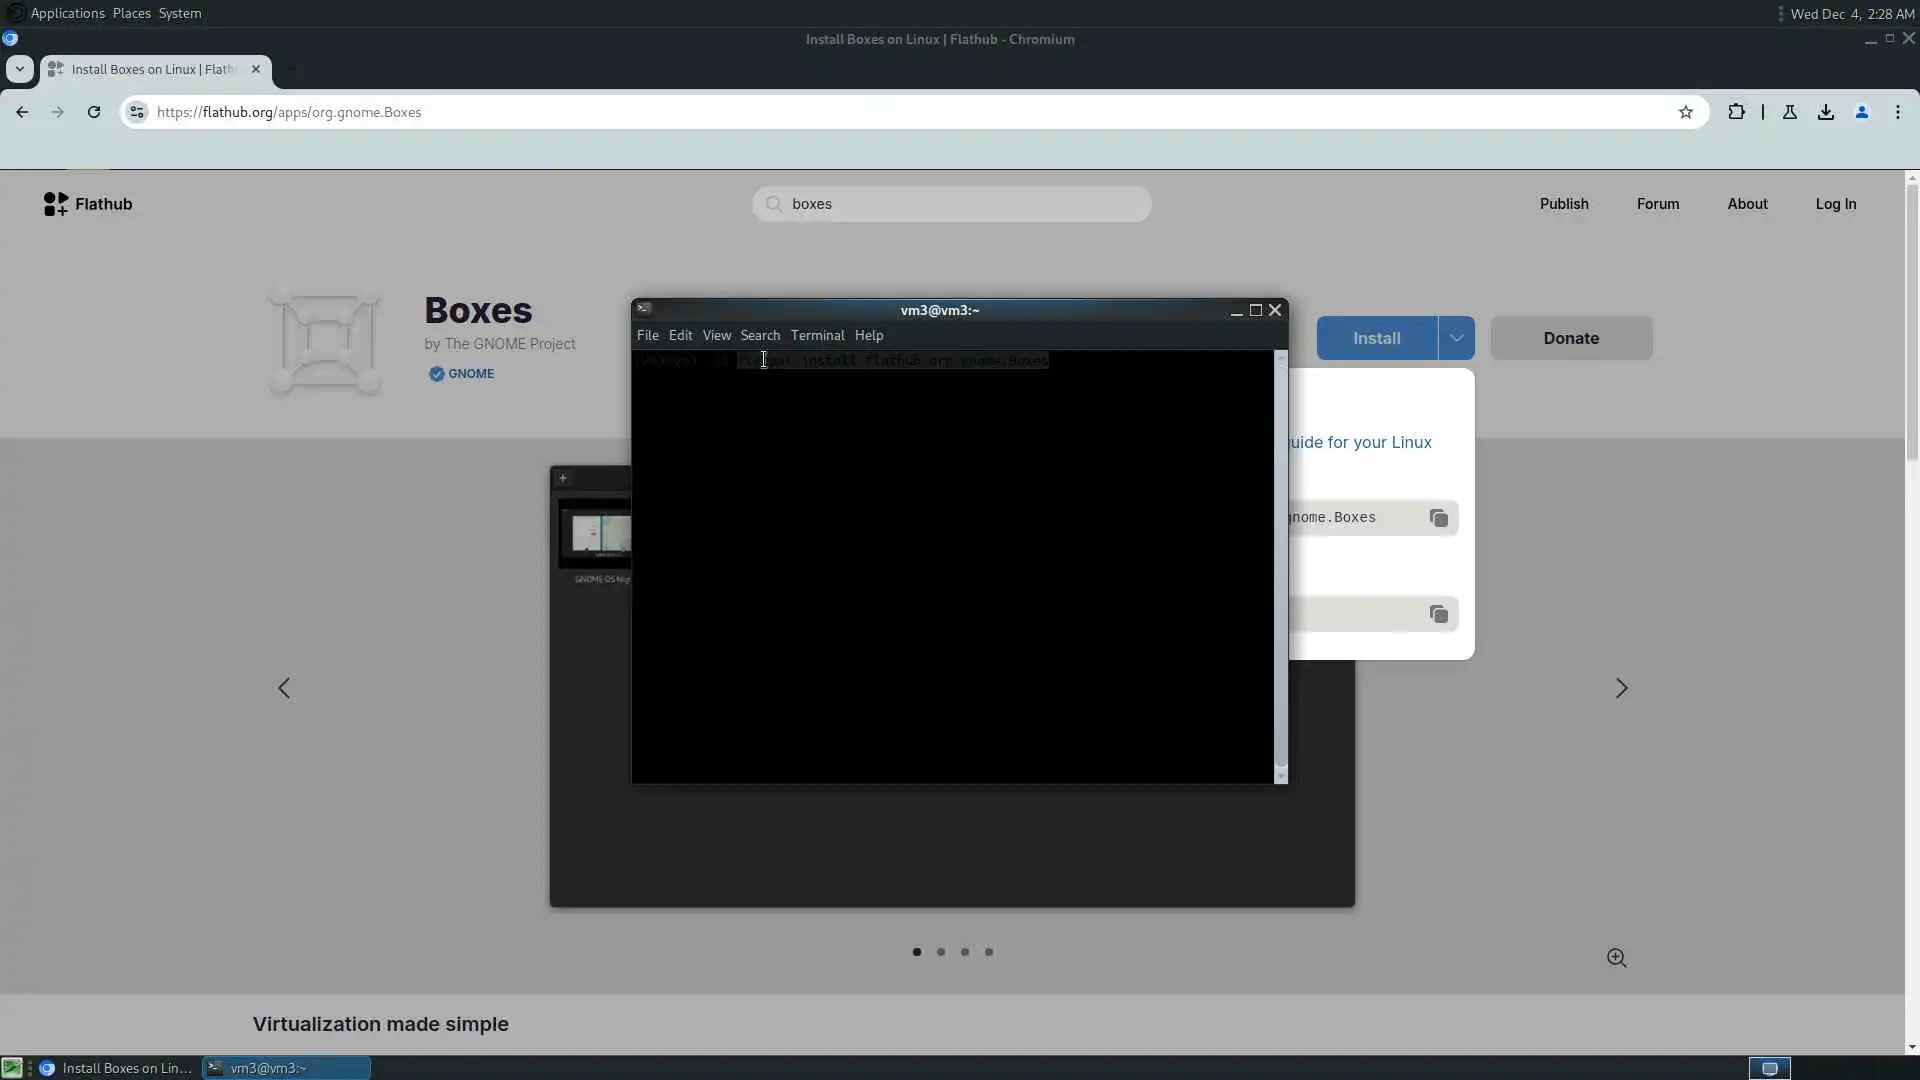
Task: Open the Chromium profile avatar icon
Action: click(x=1862, y=112)
